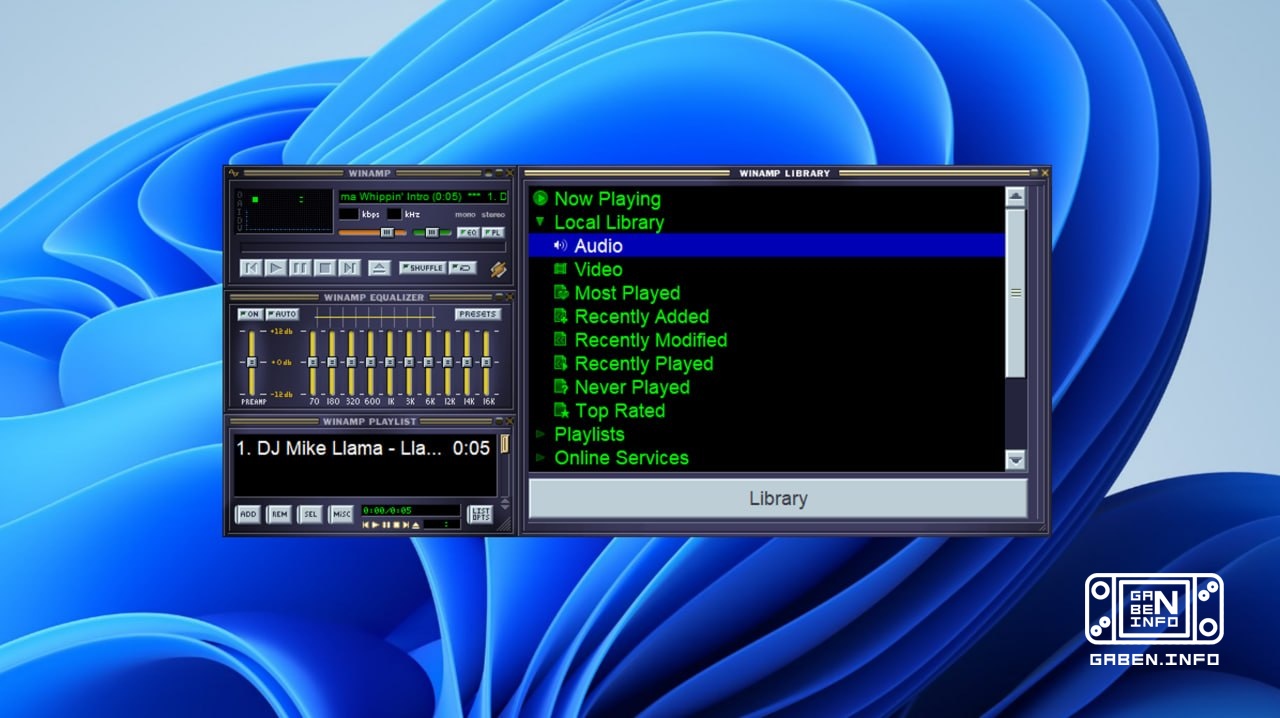Select Audio in the Local Library
This screenshot has height=718, width=1280.
766,246
